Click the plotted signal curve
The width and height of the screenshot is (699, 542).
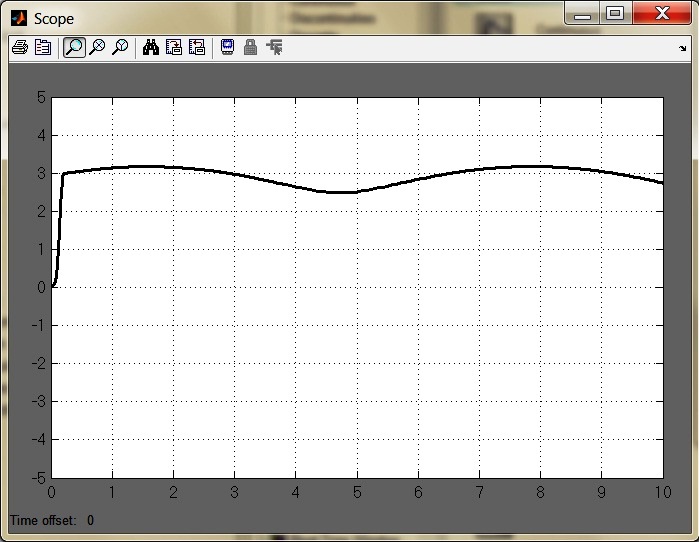point(357,192)
